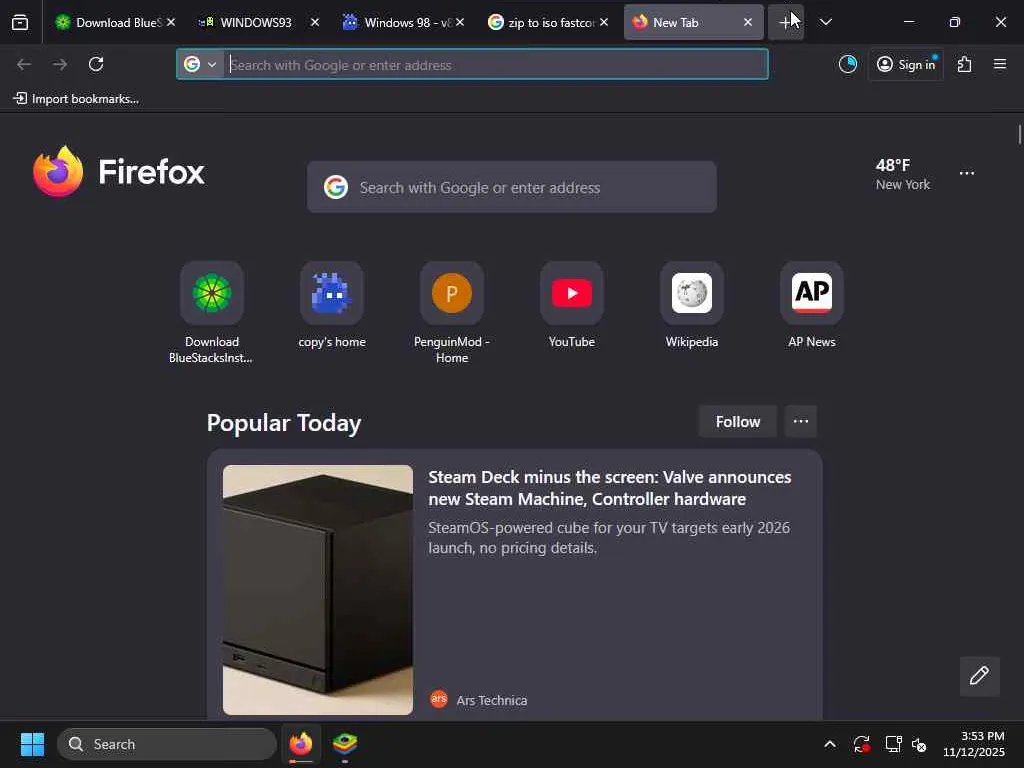The image size is (1024, 768).
Task: Close the Windows 98 tab
Action: 460,22
